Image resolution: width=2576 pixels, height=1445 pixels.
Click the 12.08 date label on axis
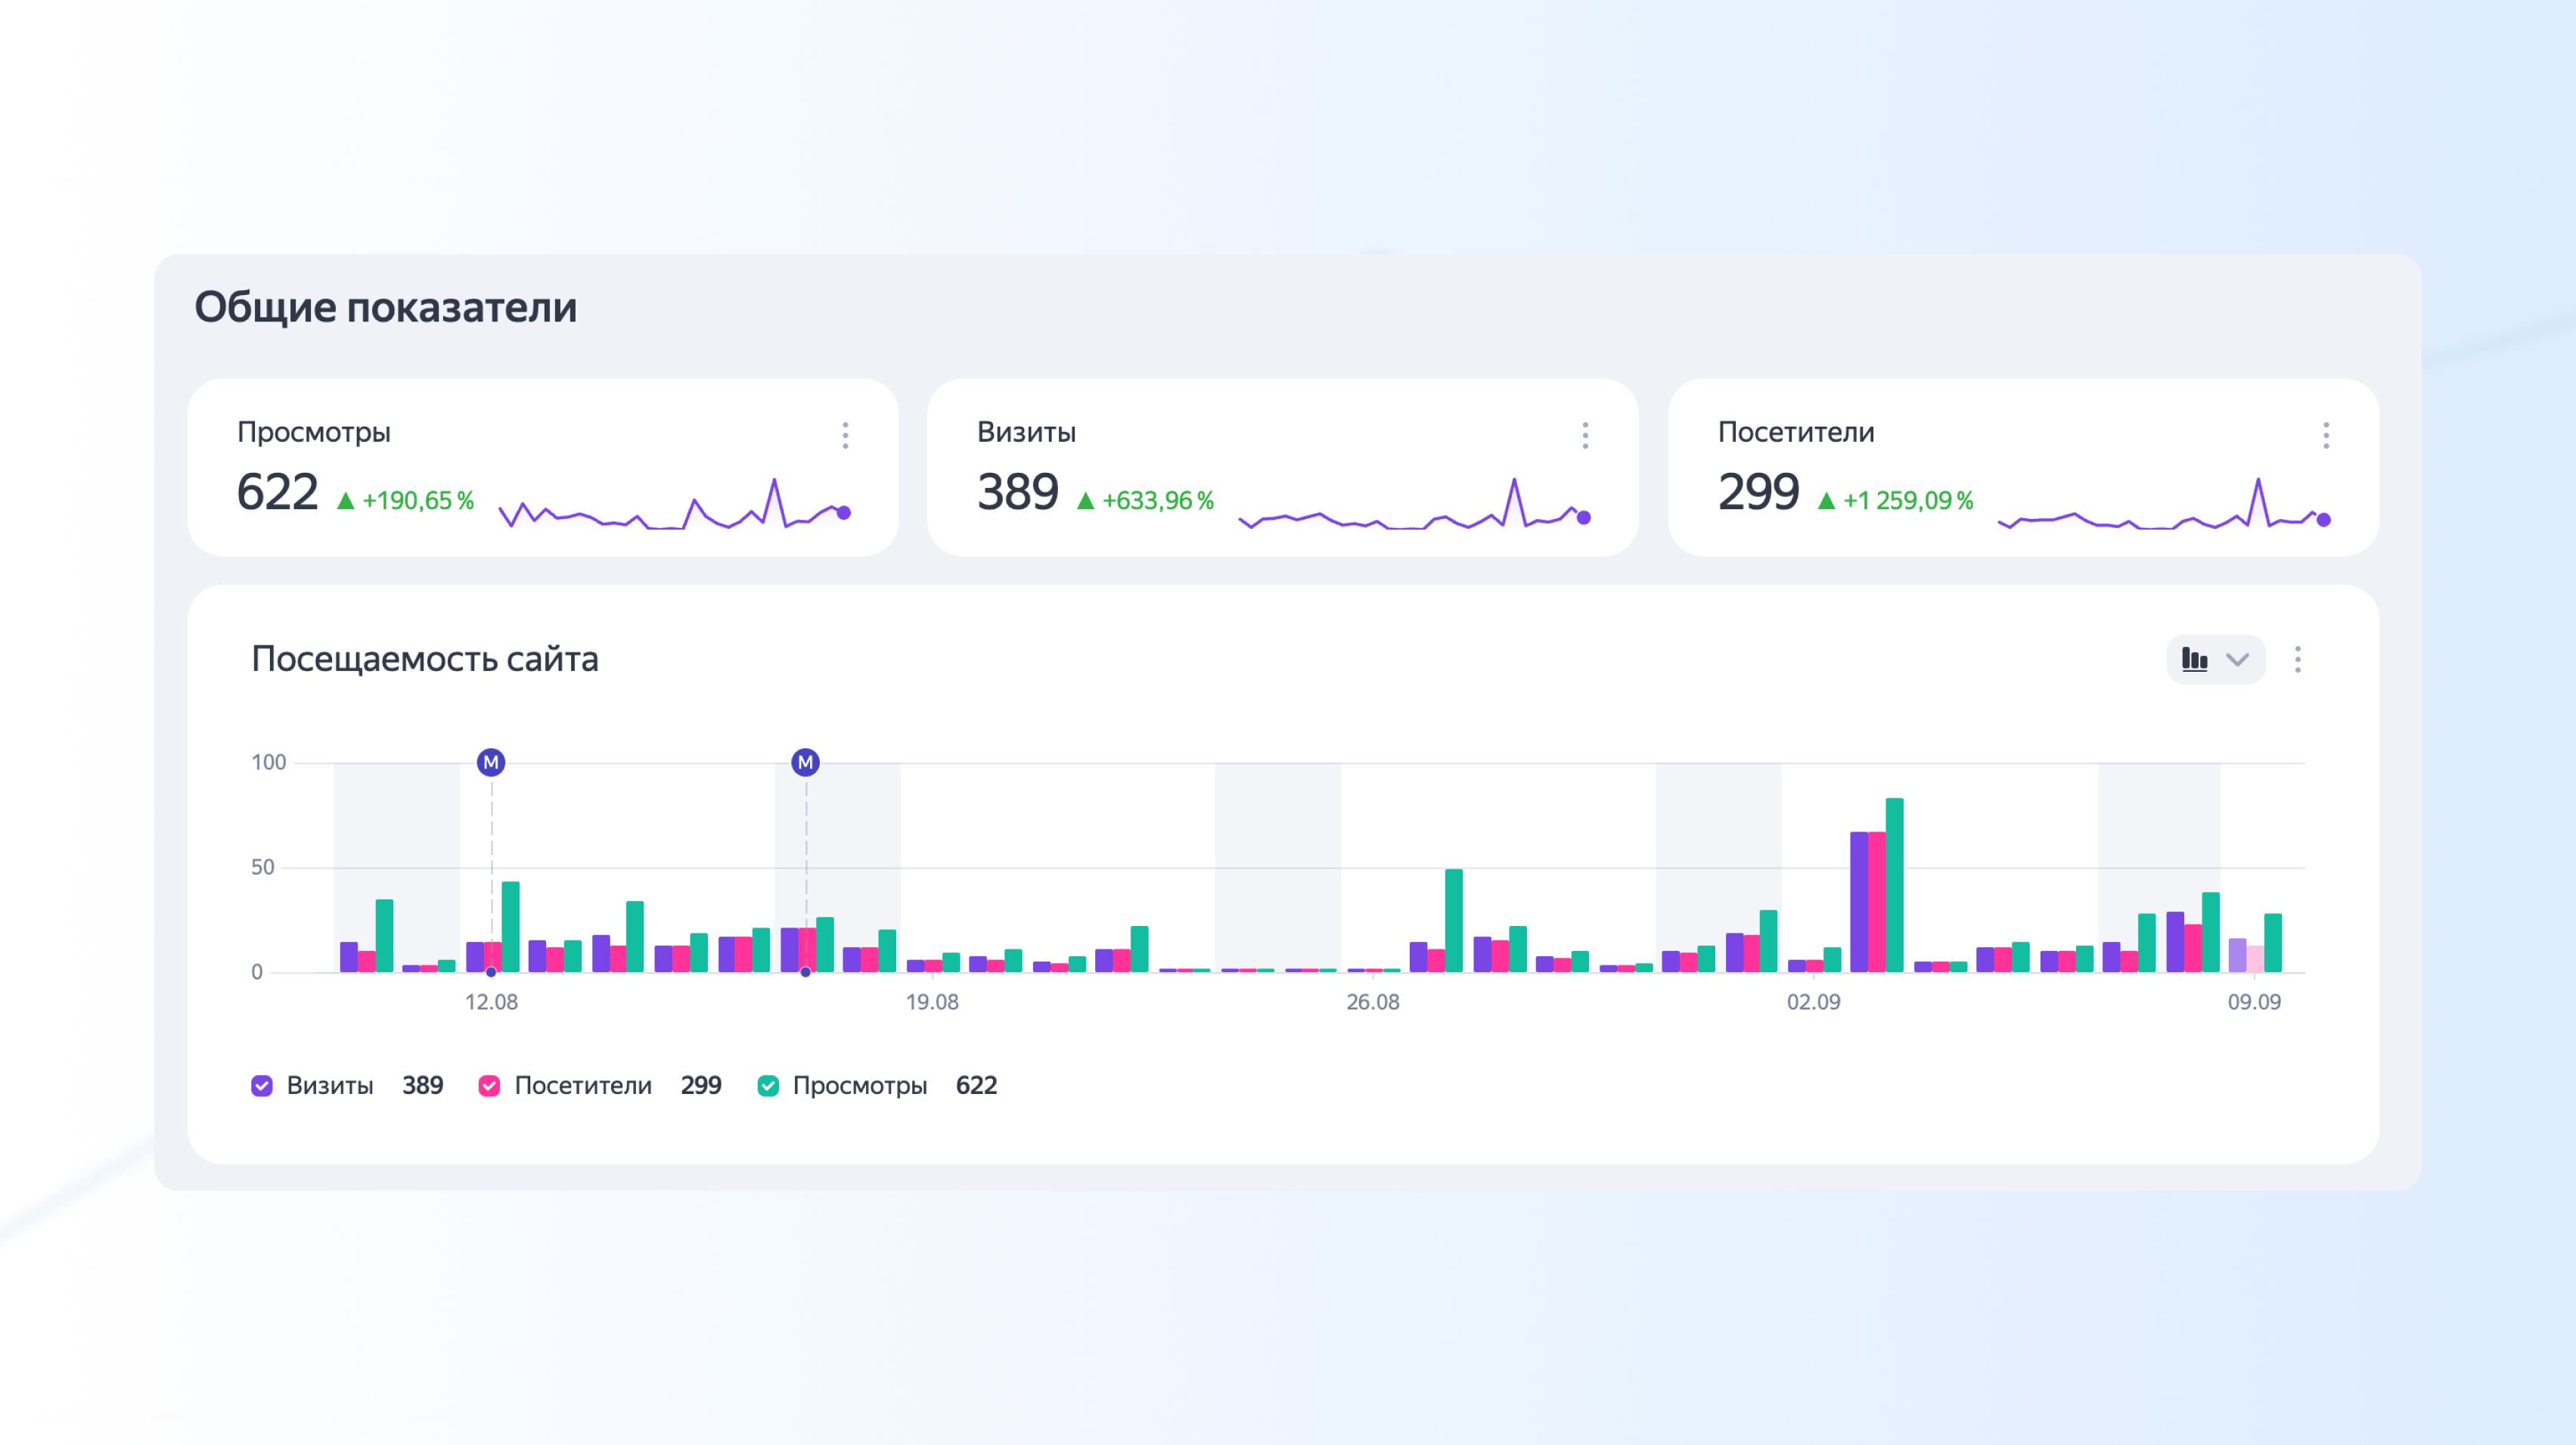tap(491, 1002)
